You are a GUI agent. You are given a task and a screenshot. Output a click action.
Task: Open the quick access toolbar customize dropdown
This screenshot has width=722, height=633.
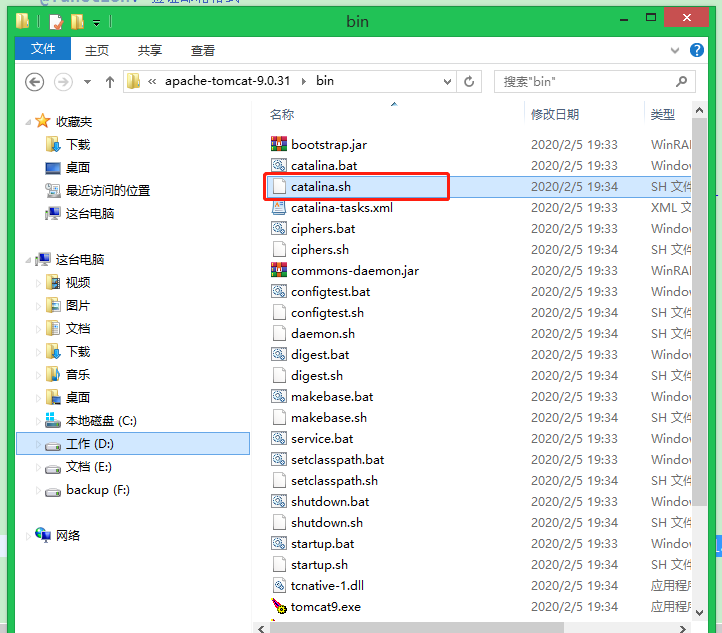[96, 23]
